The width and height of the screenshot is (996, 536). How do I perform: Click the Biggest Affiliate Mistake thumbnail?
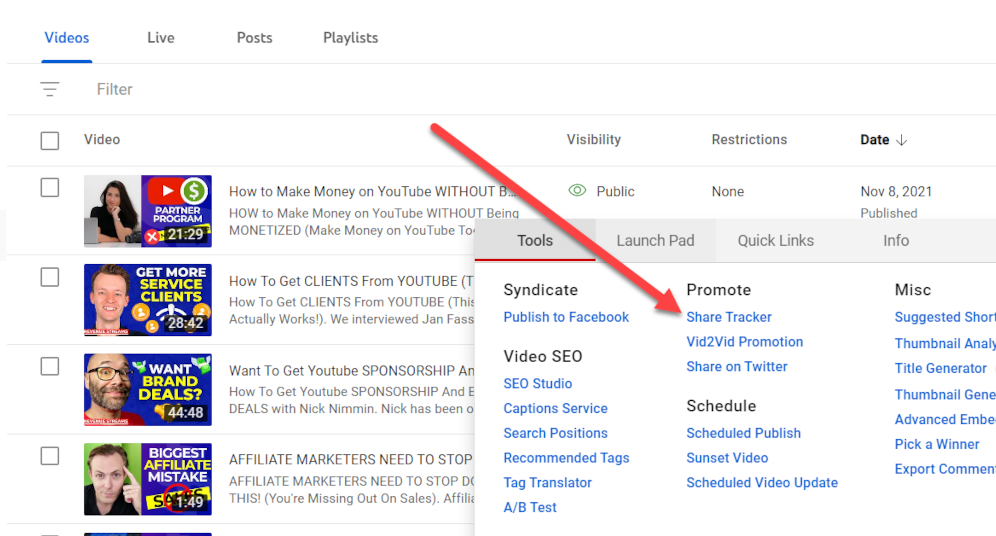pyautogui.click(x=148, y=479)
